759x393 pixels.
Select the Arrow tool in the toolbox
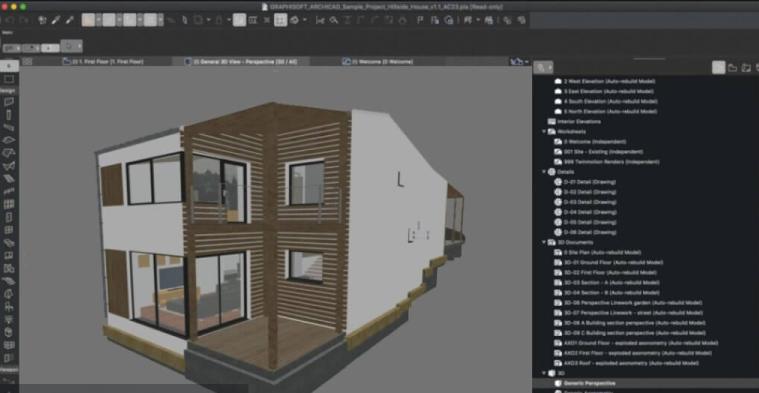(9, 66)
